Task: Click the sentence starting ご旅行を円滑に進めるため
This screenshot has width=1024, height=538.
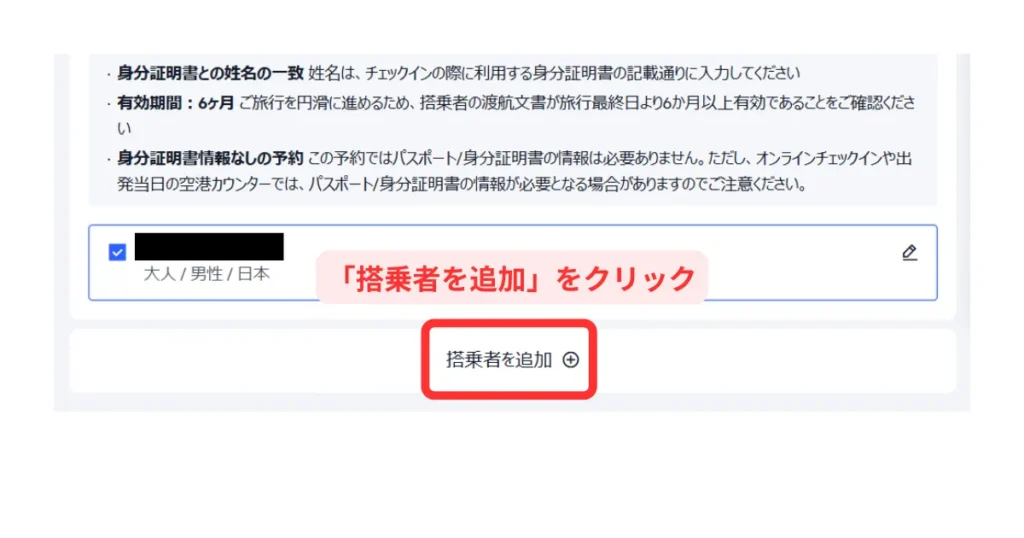Action: pyautogui.click(x=577, y=103)
